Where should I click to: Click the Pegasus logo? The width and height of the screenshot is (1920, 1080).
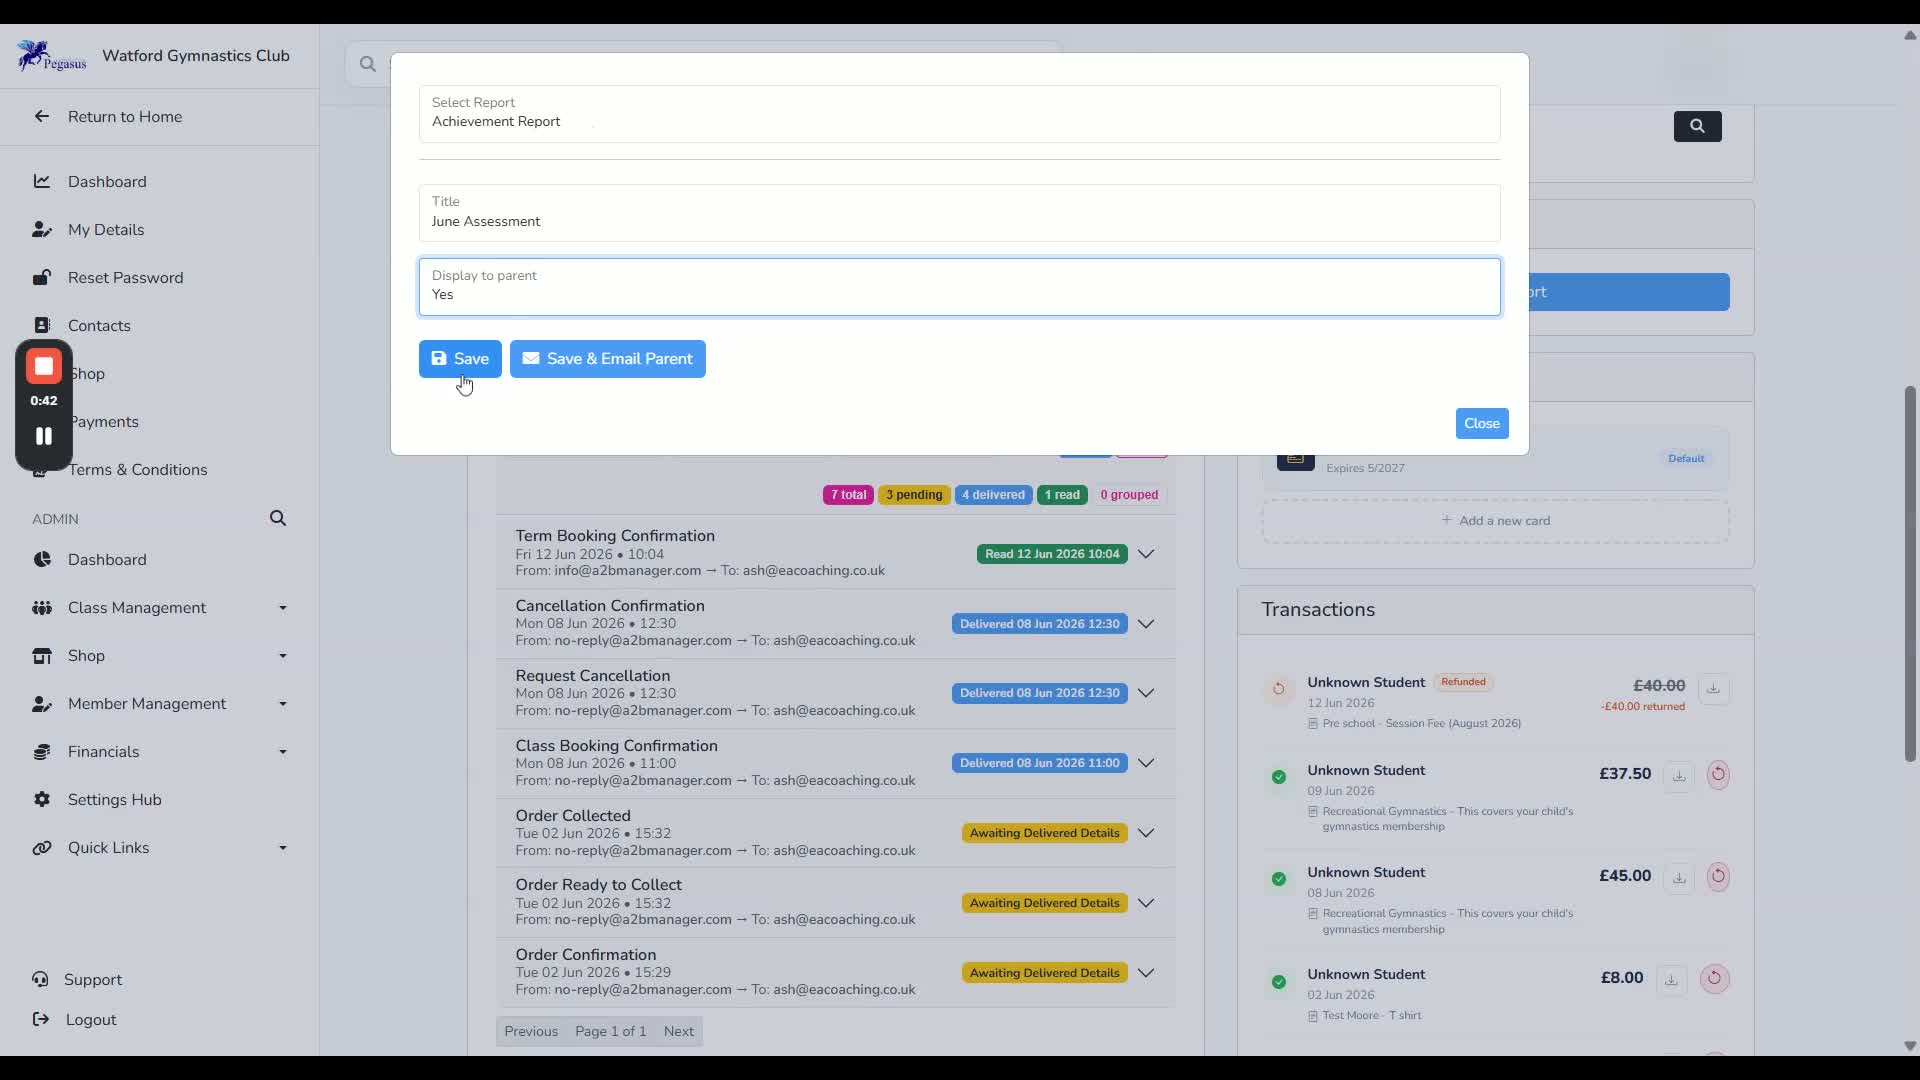[51, 56]
